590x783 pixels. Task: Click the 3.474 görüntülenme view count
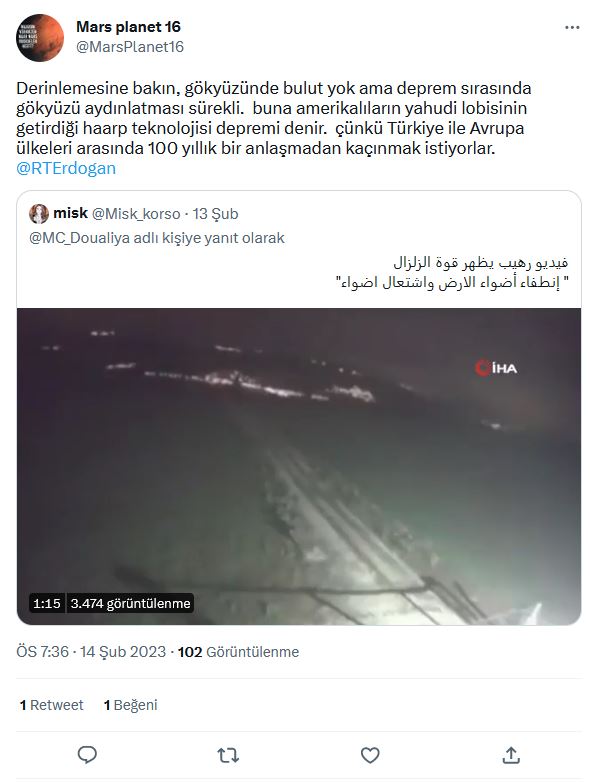coord(130,603)
